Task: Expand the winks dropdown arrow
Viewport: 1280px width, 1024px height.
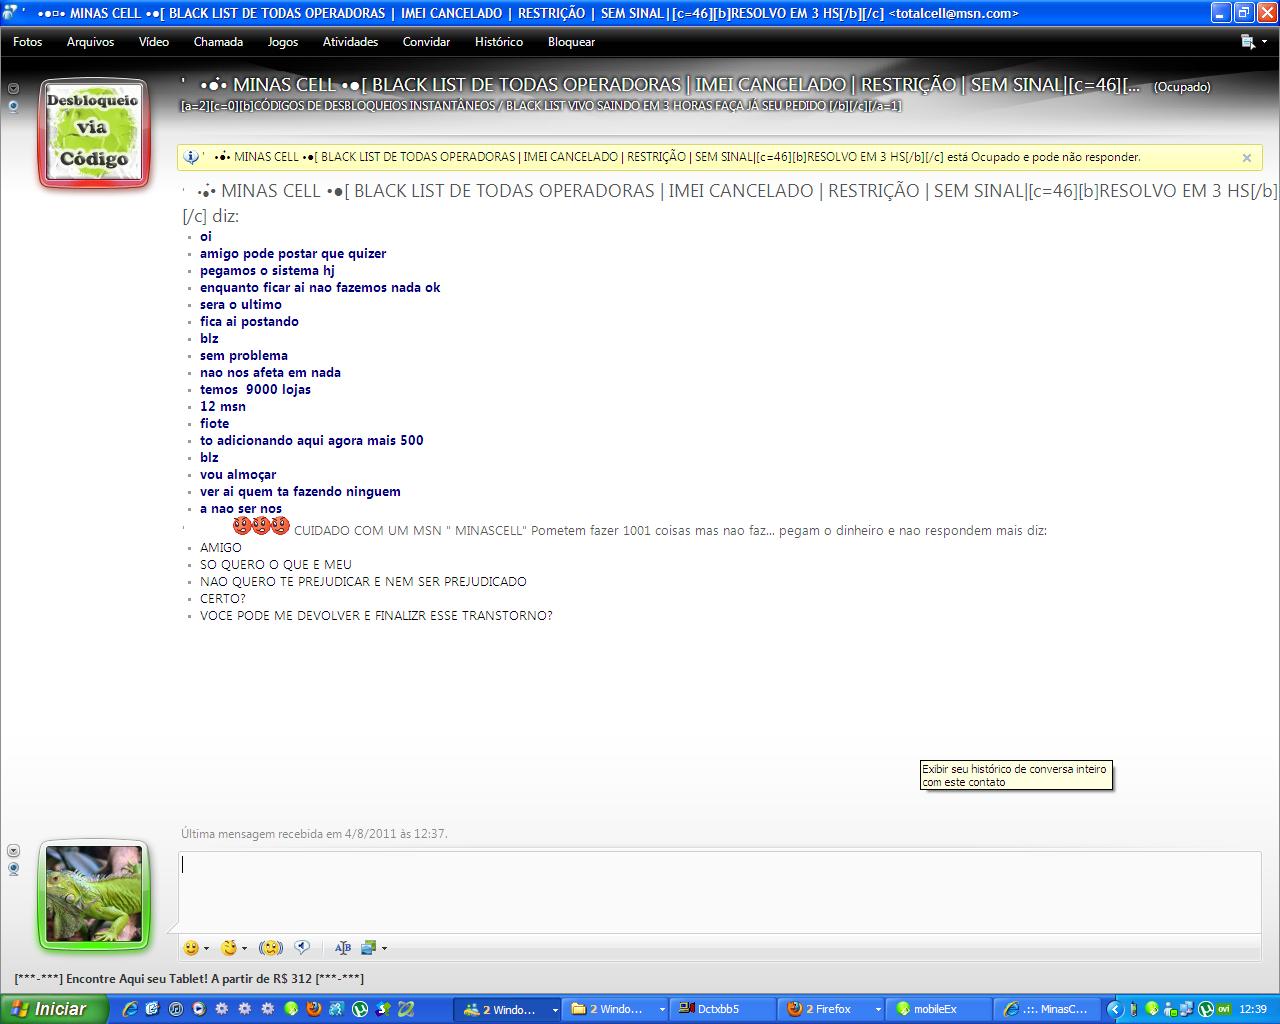Action: pos(244,949)
